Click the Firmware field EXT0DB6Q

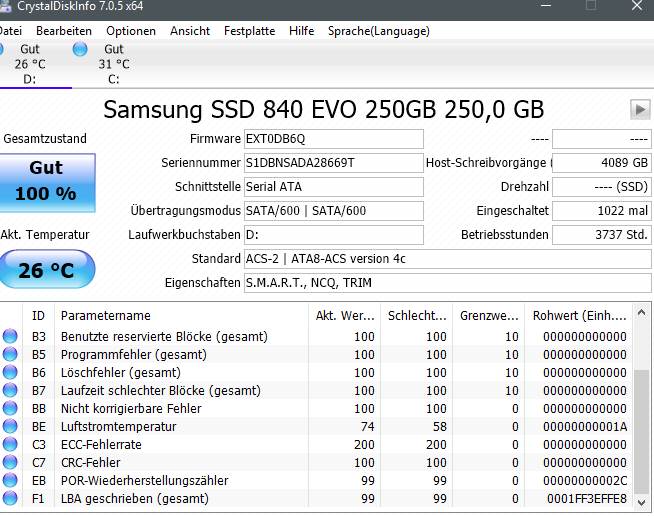point(334,138)
